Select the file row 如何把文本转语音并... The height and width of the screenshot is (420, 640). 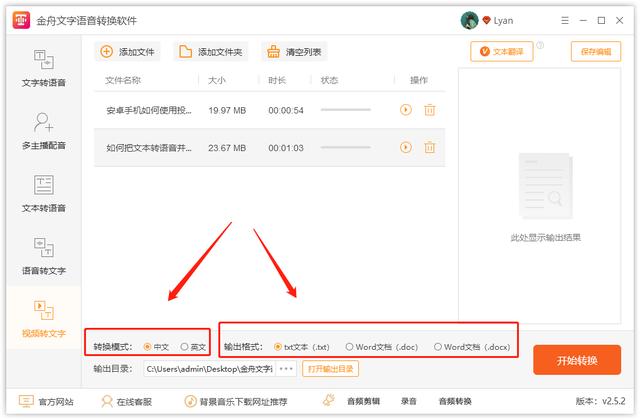[x=269, y=147]
